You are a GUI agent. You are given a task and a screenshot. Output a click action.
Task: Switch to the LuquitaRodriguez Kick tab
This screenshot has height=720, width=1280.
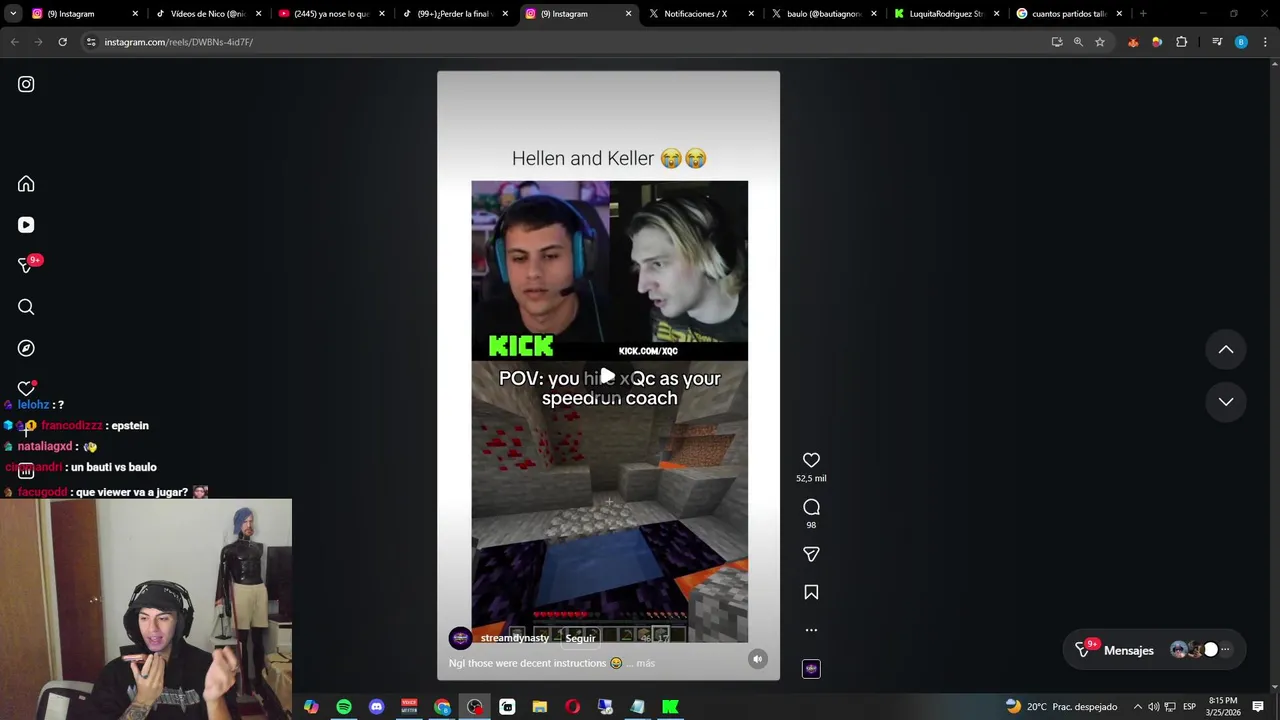point(946,14)
